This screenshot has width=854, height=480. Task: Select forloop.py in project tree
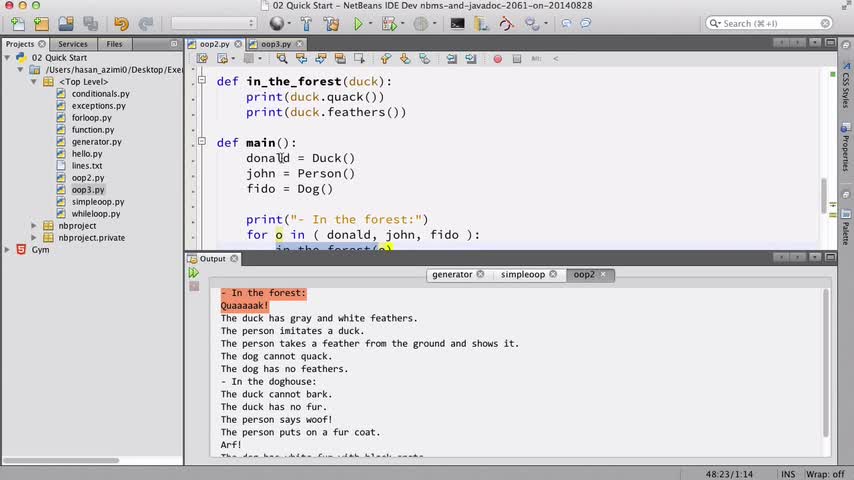click(92, 118)
